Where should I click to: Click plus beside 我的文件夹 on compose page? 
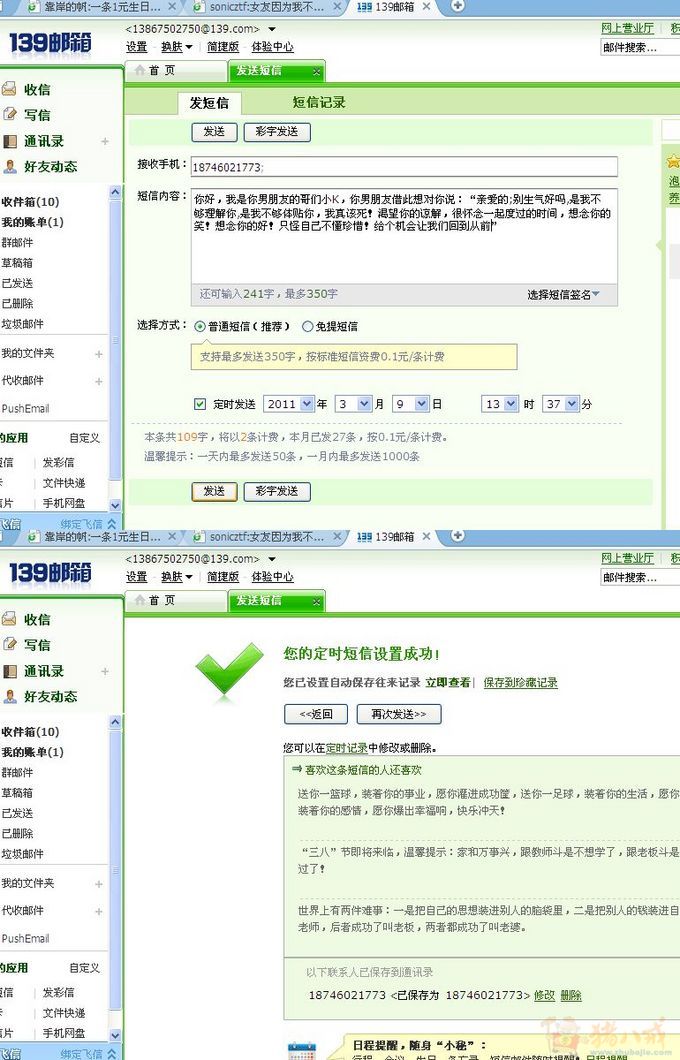tap(99, 354)
